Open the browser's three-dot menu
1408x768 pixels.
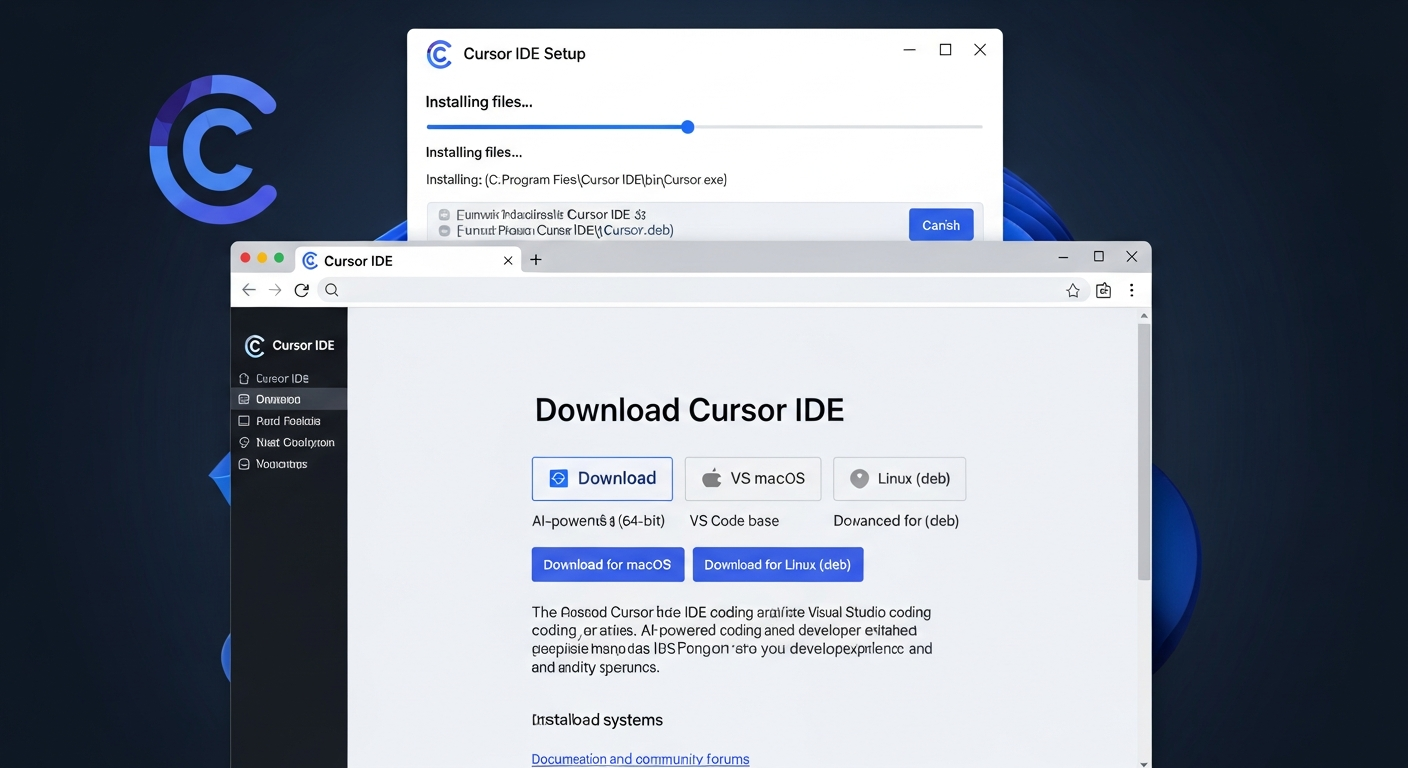pos(1131,289)
